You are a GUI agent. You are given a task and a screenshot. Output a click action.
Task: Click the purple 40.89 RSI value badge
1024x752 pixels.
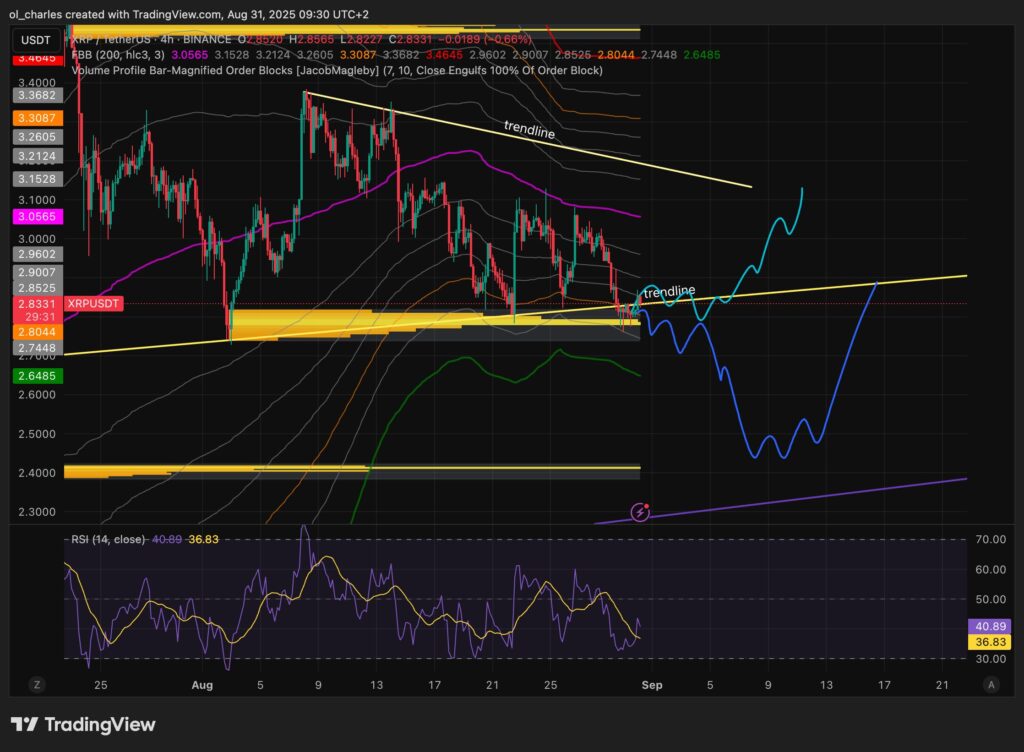[x=987, y=624]
